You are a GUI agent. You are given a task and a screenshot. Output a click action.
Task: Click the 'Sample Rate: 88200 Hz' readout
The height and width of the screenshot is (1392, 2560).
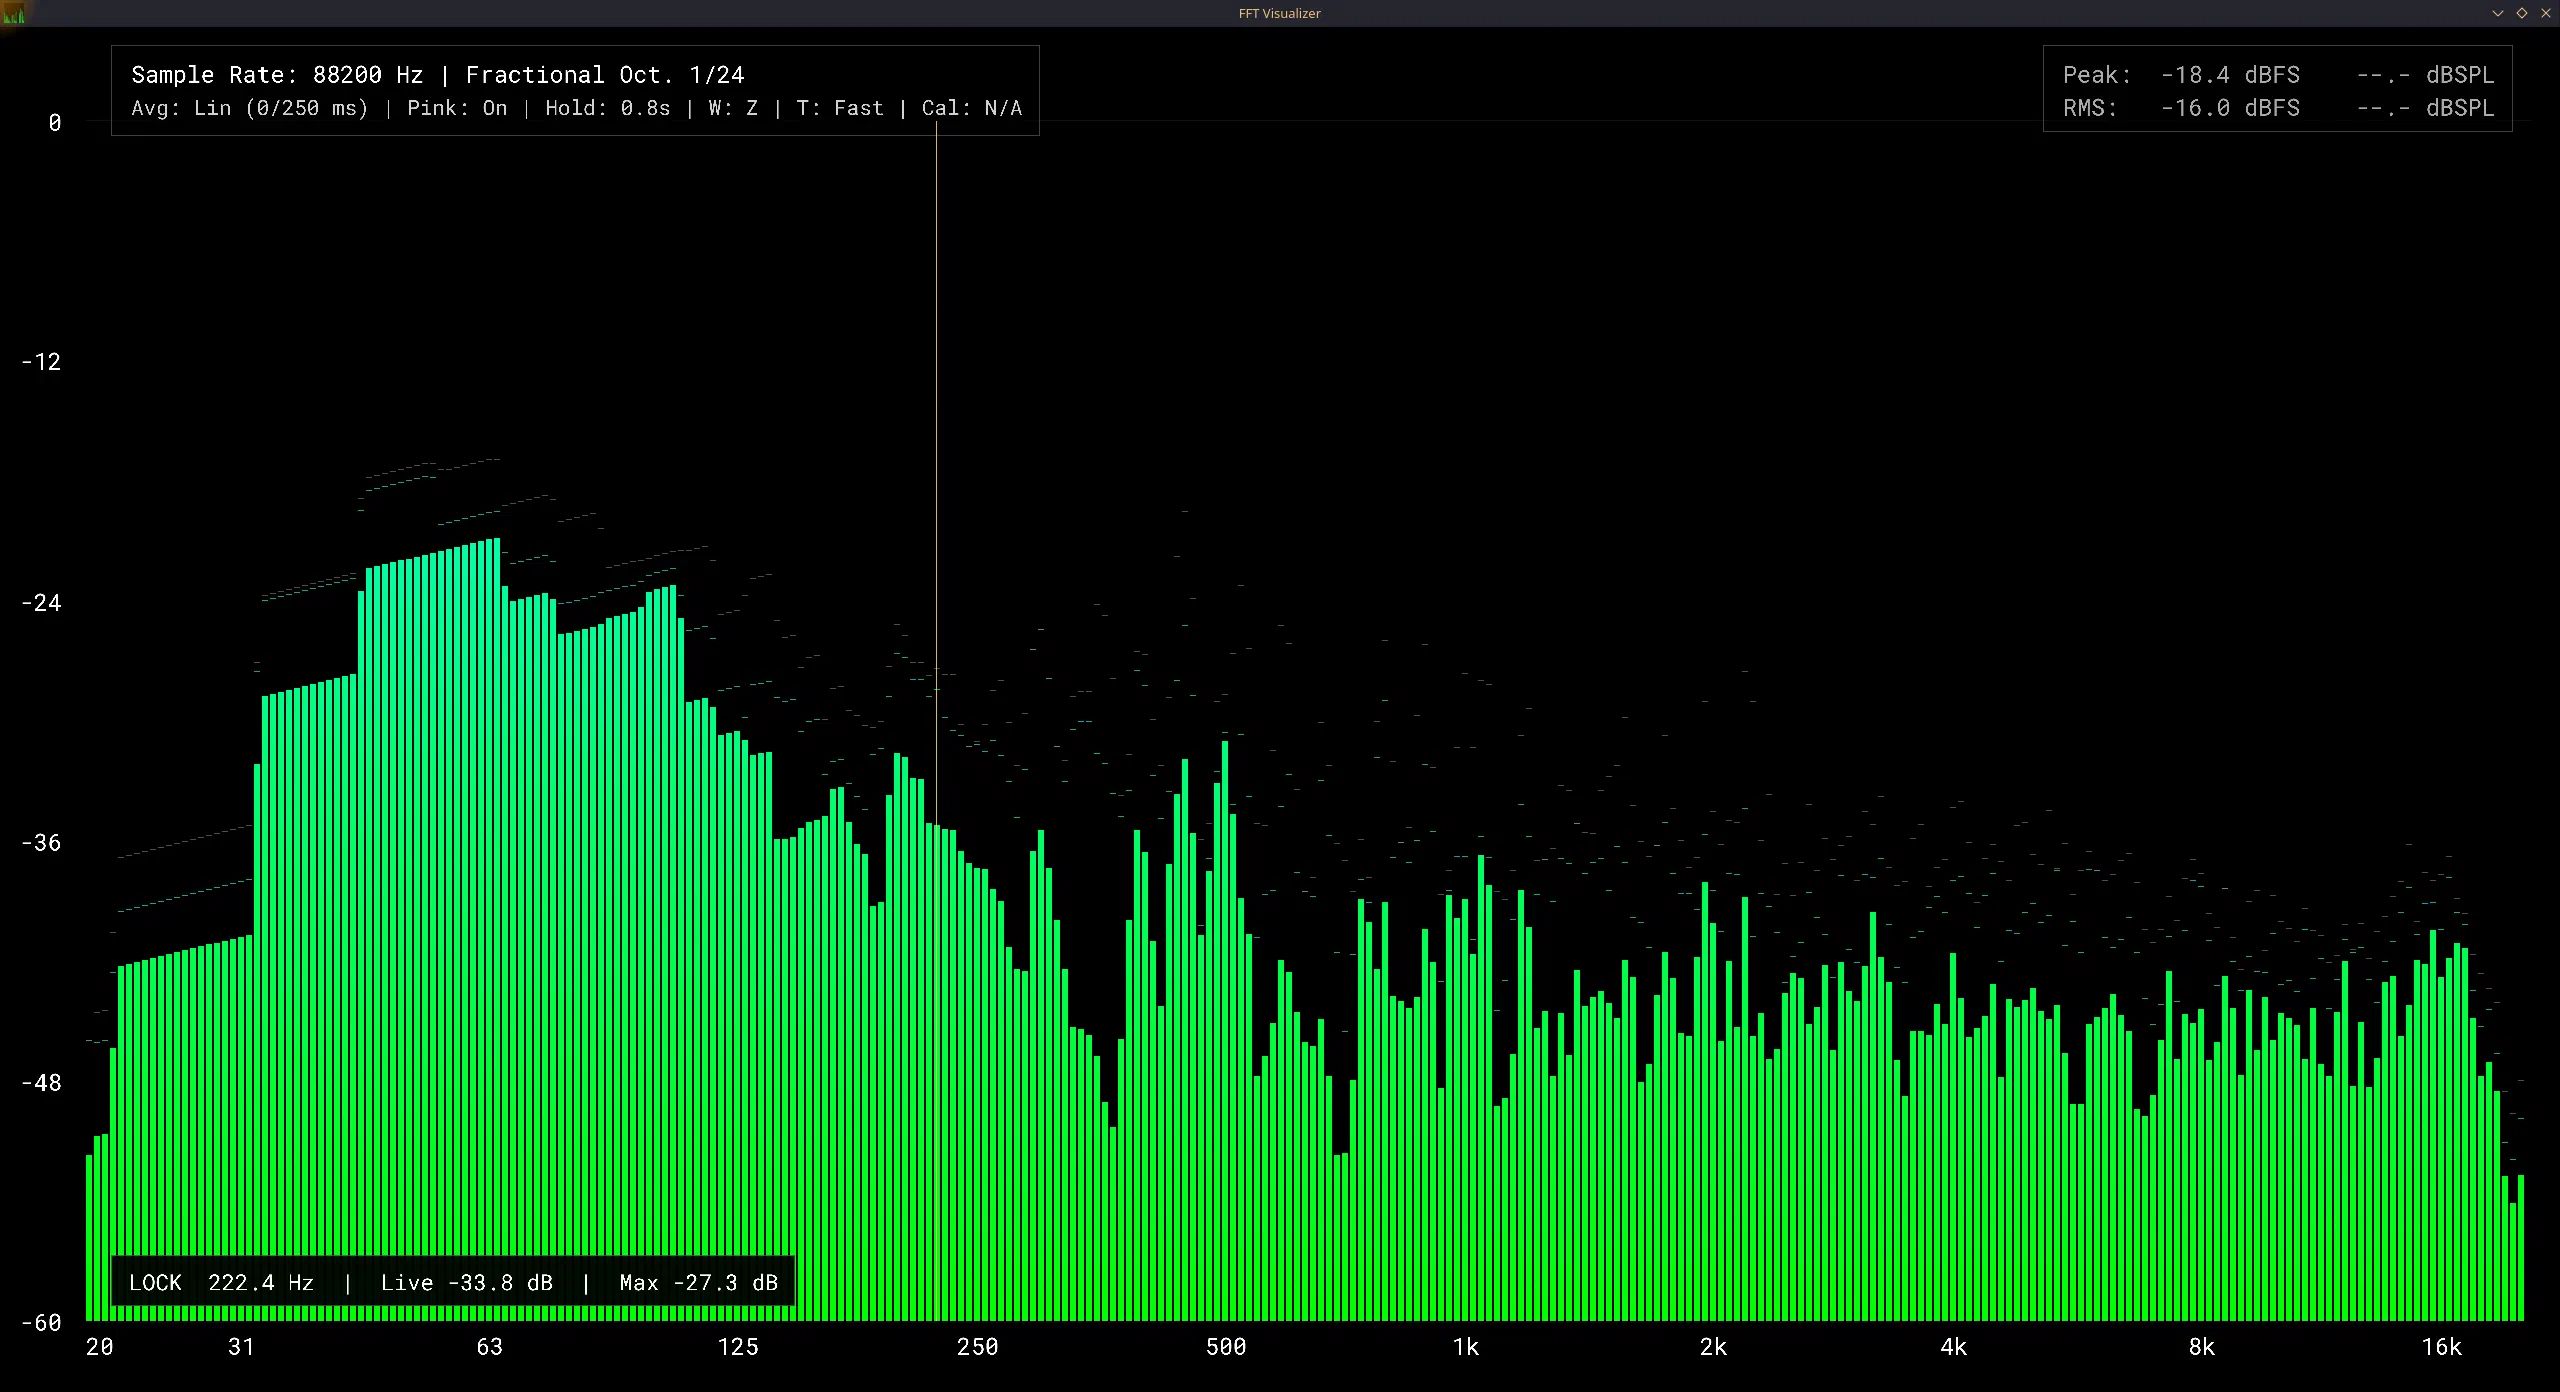[277, 75]
